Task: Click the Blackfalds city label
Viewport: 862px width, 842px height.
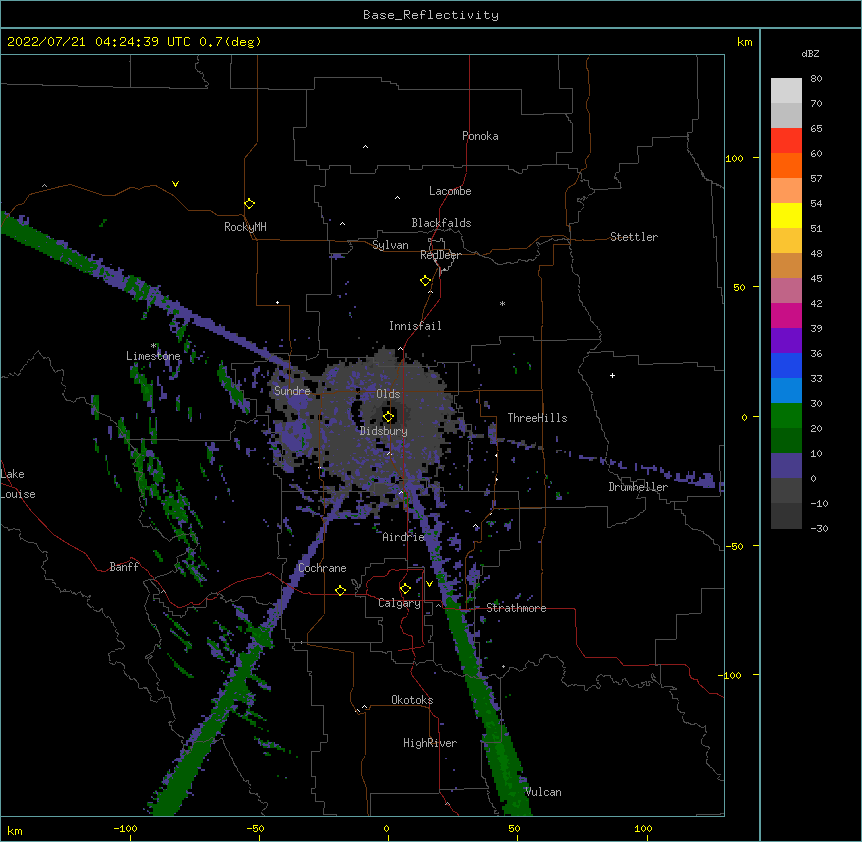Action: [441, 223]
